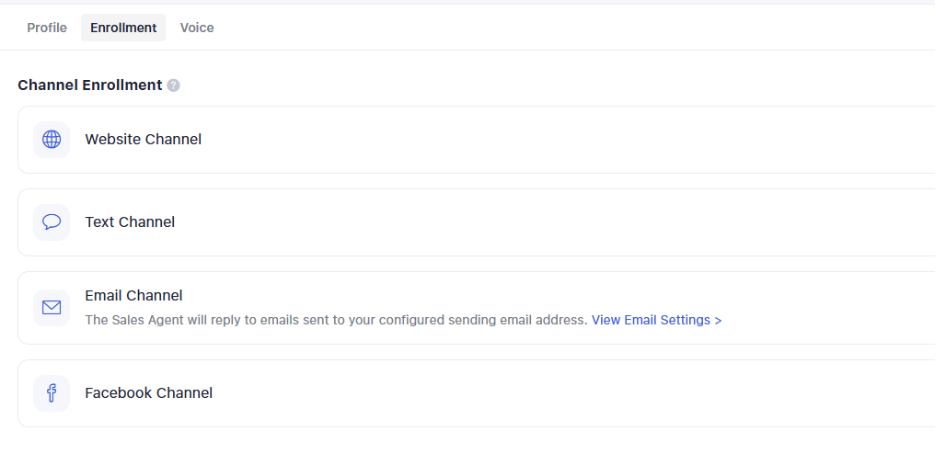The height and width of the screenshot is (454, 936).
Task: Click the Email Channel envelope icon
Action: [x=51, y=308]
